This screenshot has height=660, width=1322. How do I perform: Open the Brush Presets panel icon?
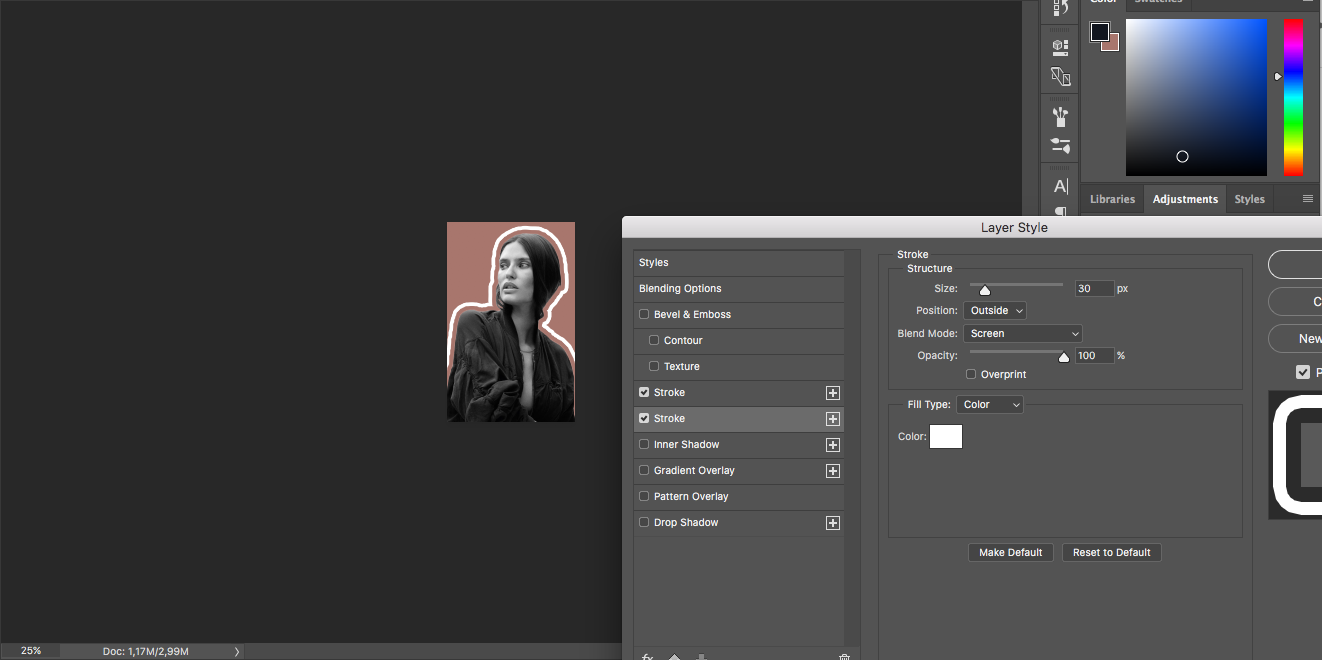tap(1061, 116)
